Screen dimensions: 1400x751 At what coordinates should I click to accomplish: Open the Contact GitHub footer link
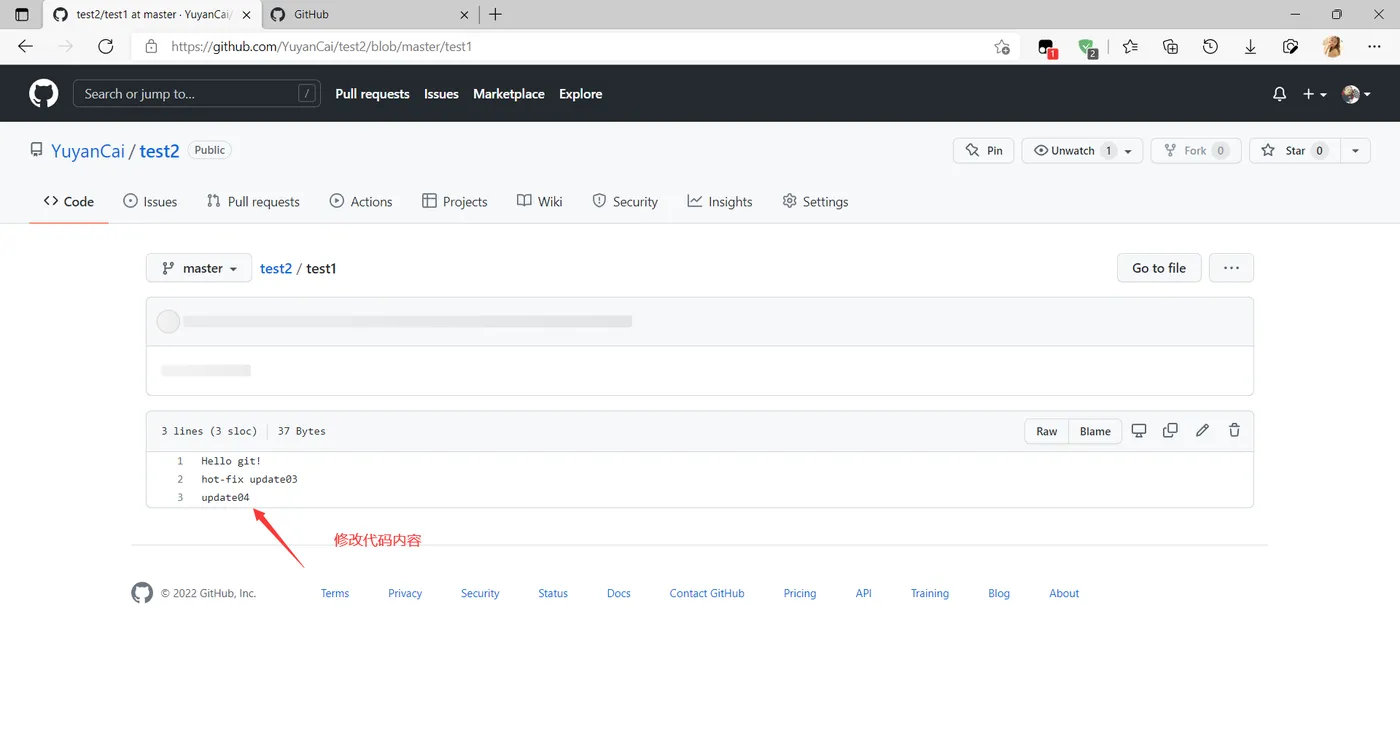[x=707, y=593]
